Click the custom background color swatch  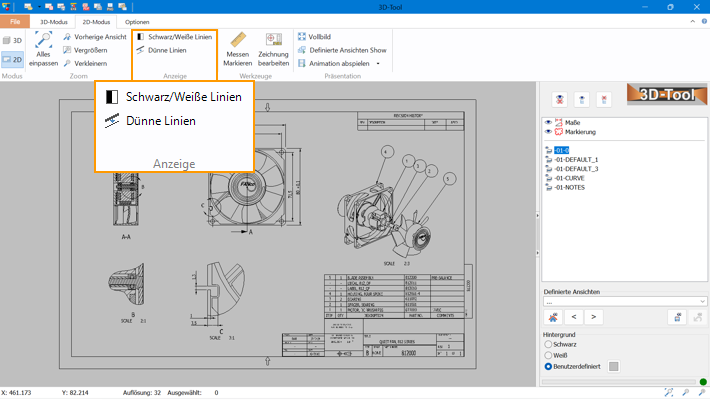613,367
